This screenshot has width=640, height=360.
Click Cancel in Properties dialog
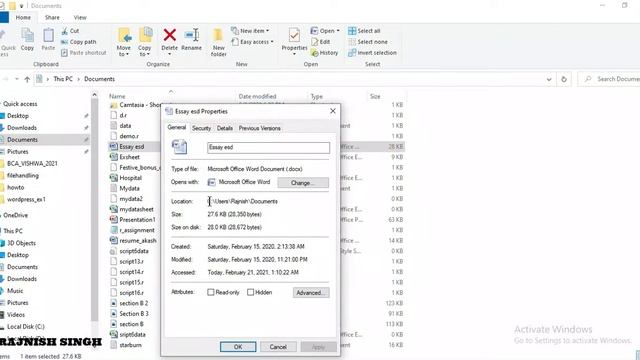tap(278, 347)
